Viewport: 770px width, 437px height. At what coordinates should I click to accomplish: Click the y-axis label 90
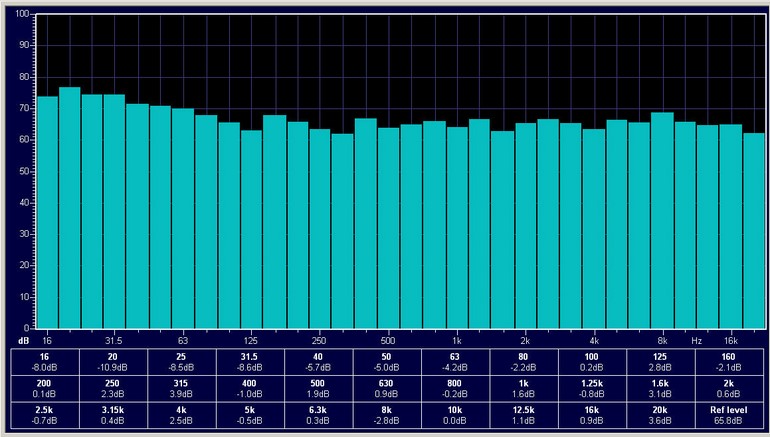25,45
